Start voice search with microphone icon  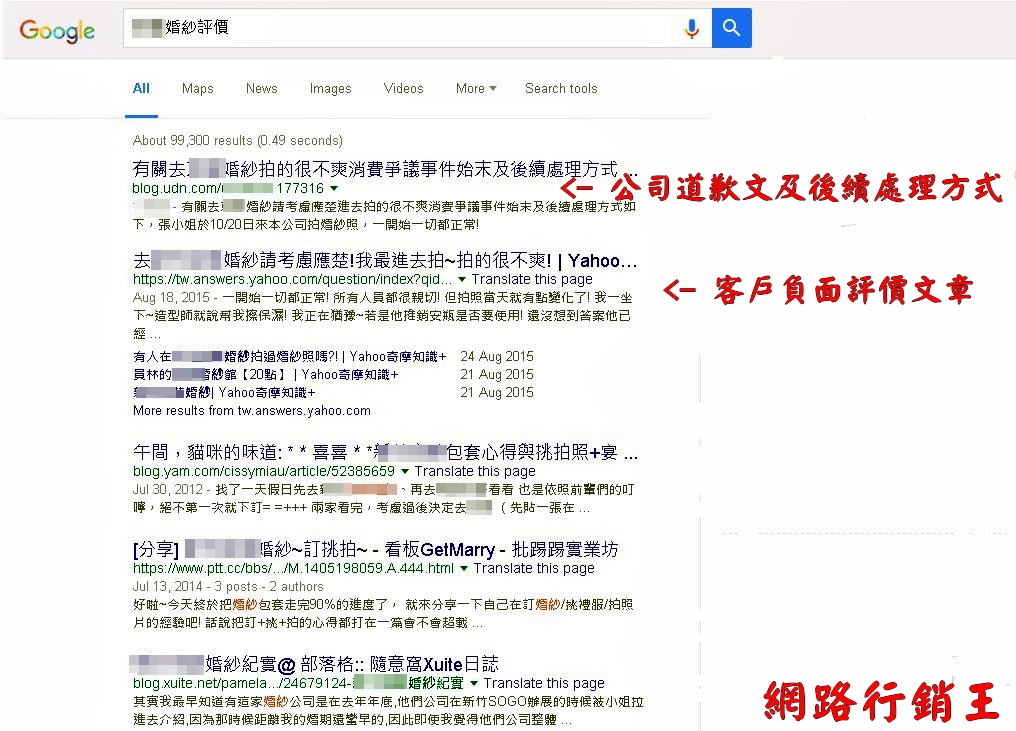[x=692, y=28]
